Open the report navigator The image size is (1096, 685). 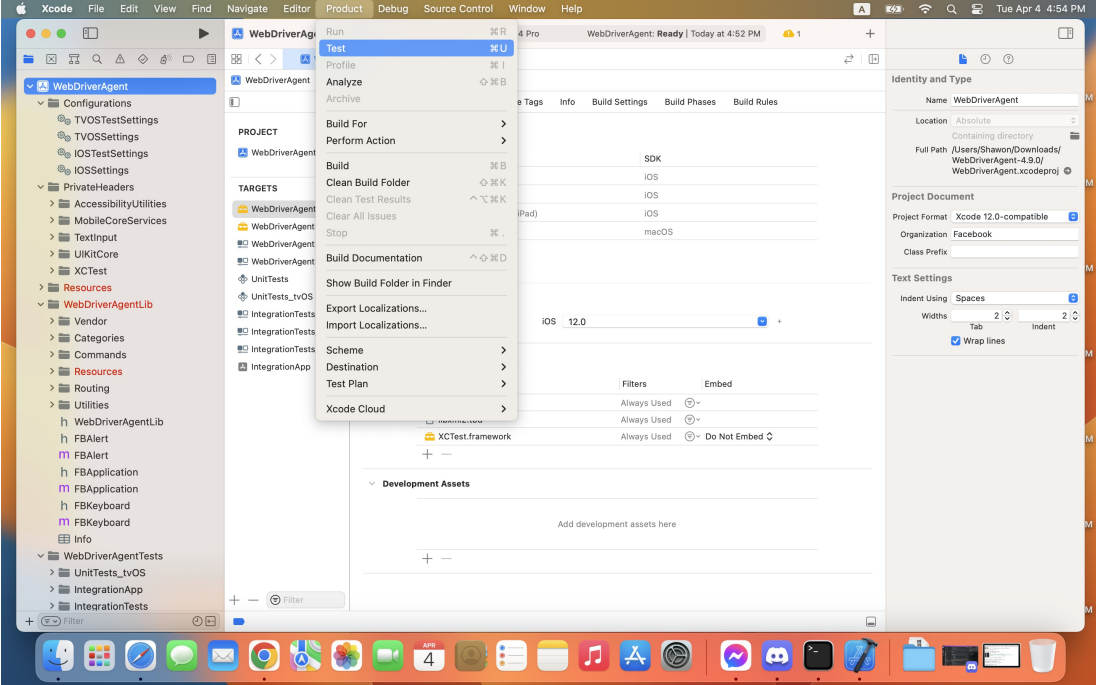pos(211,59)
